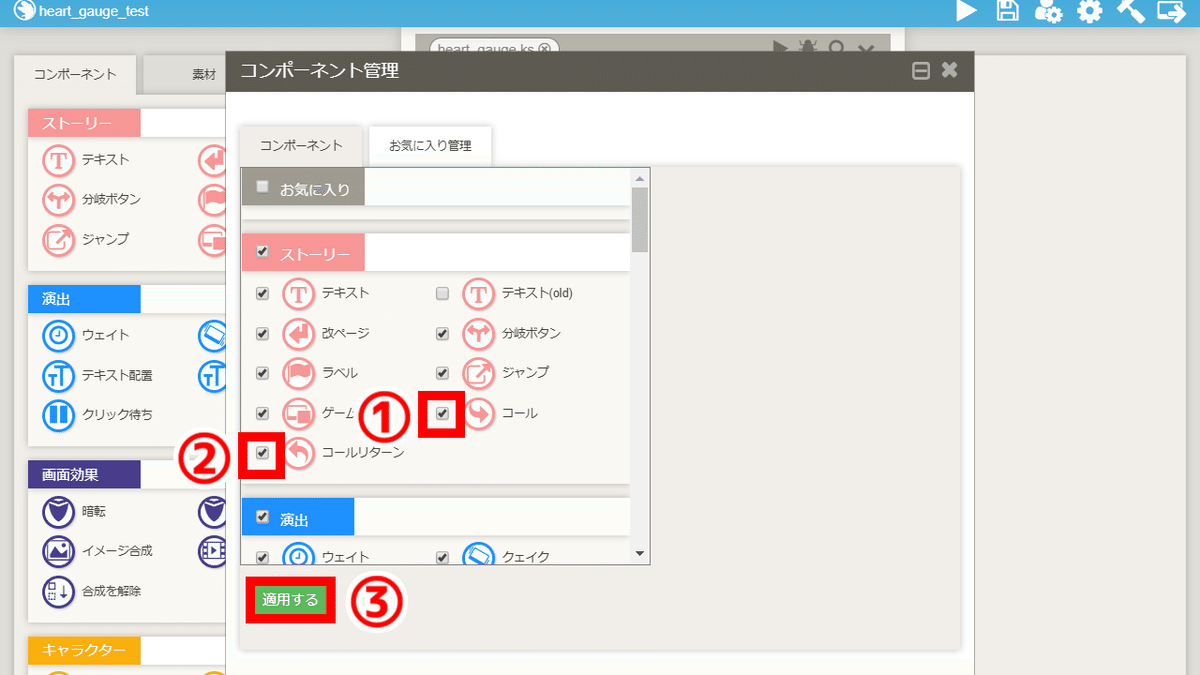1200x675 pixels.
Task: Click the コールリターン icon in the dialog list
Action: 298,453
